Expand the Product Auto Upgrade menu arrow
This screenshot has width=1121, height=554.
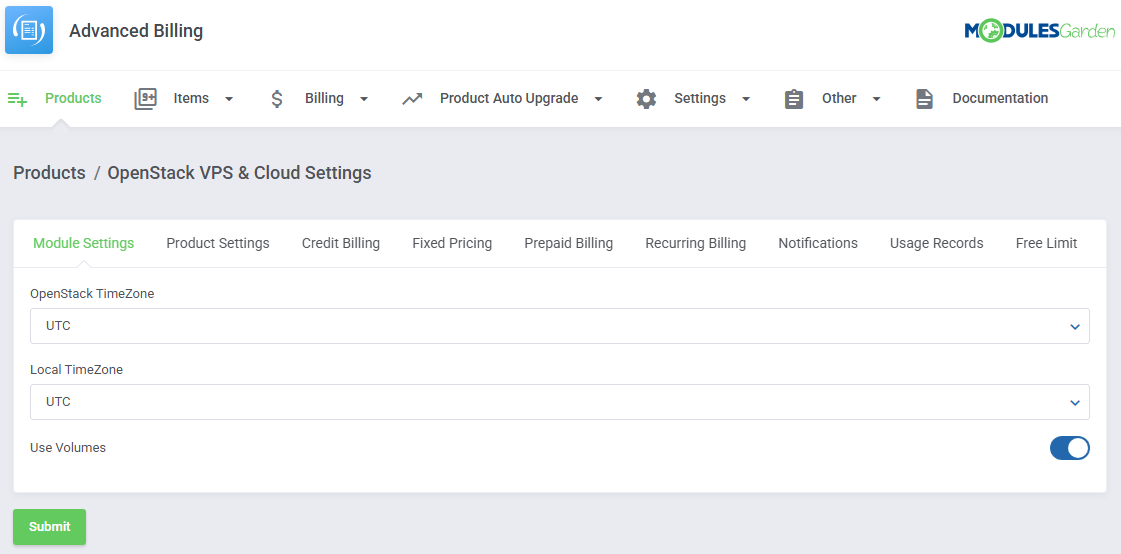(598, 99)
